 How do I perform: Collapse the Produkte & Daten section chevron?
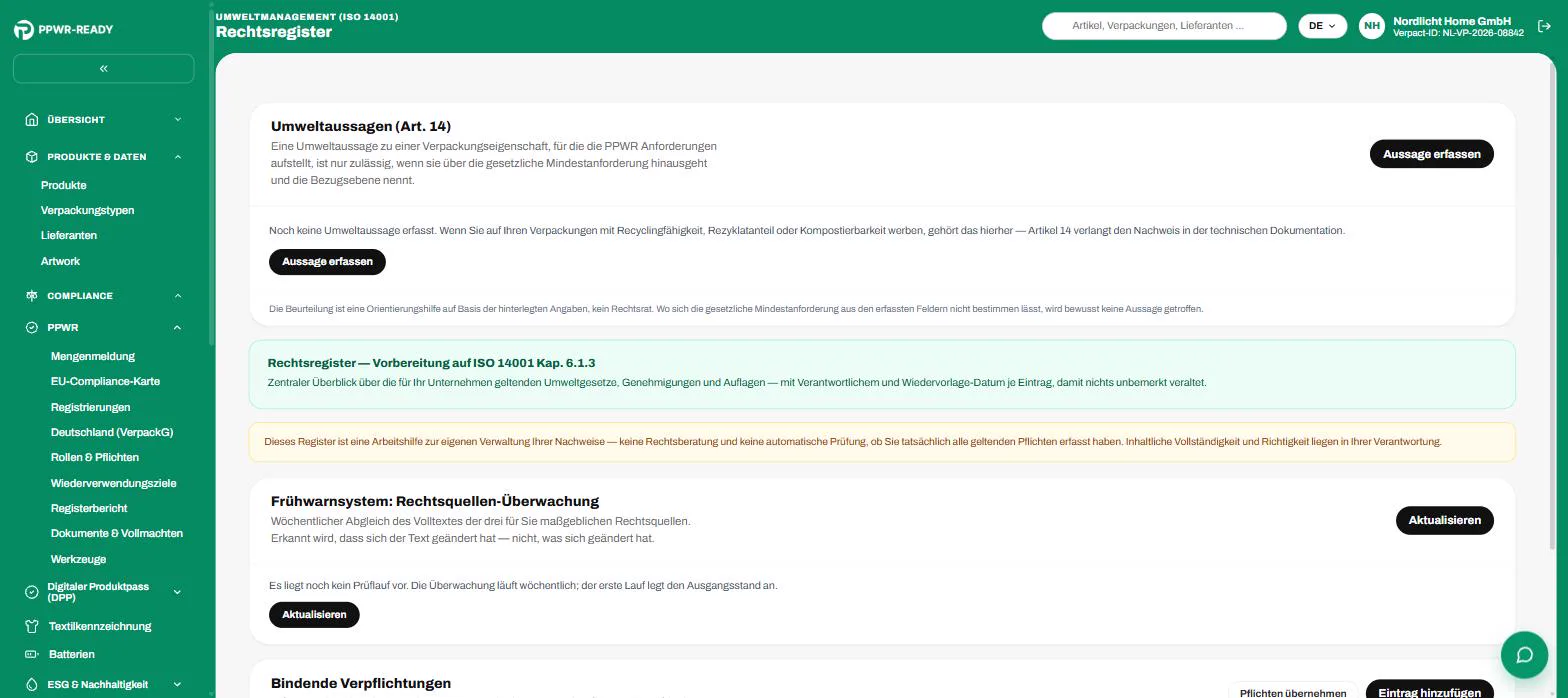(178, 157)
